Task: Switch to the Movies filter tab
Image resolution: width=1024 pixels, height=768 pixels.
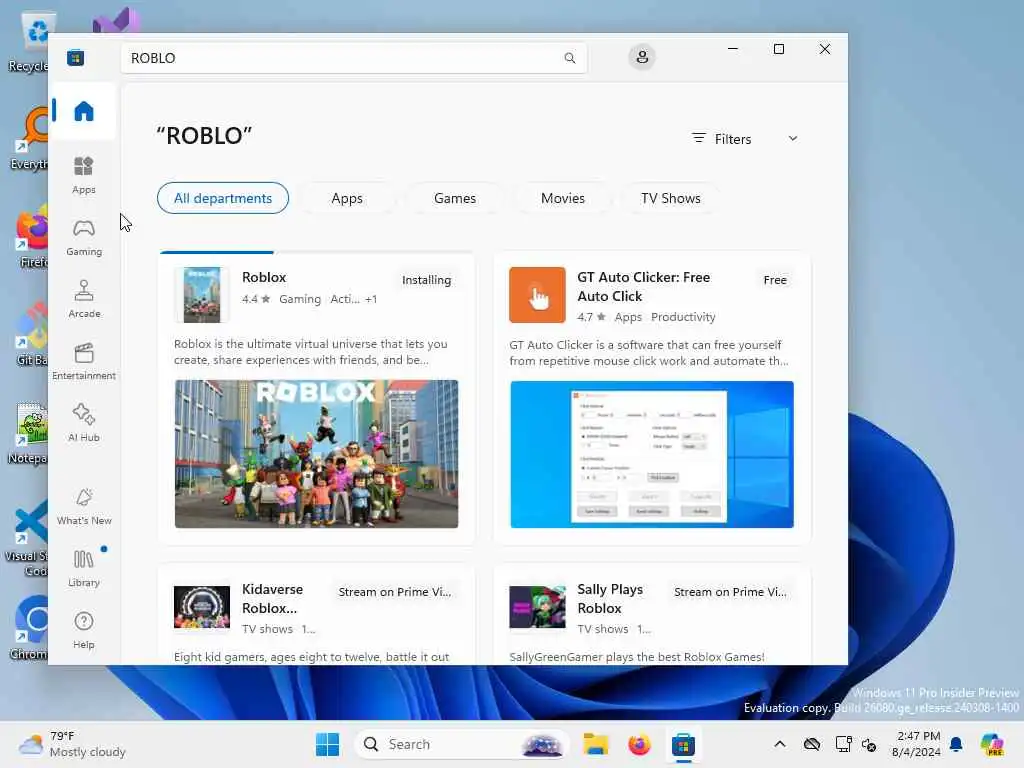Action: point(563,198)
